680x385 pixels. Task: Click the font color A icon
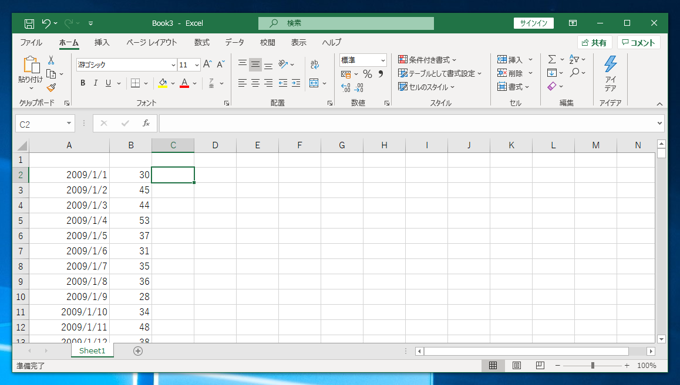tap(184, 83)
